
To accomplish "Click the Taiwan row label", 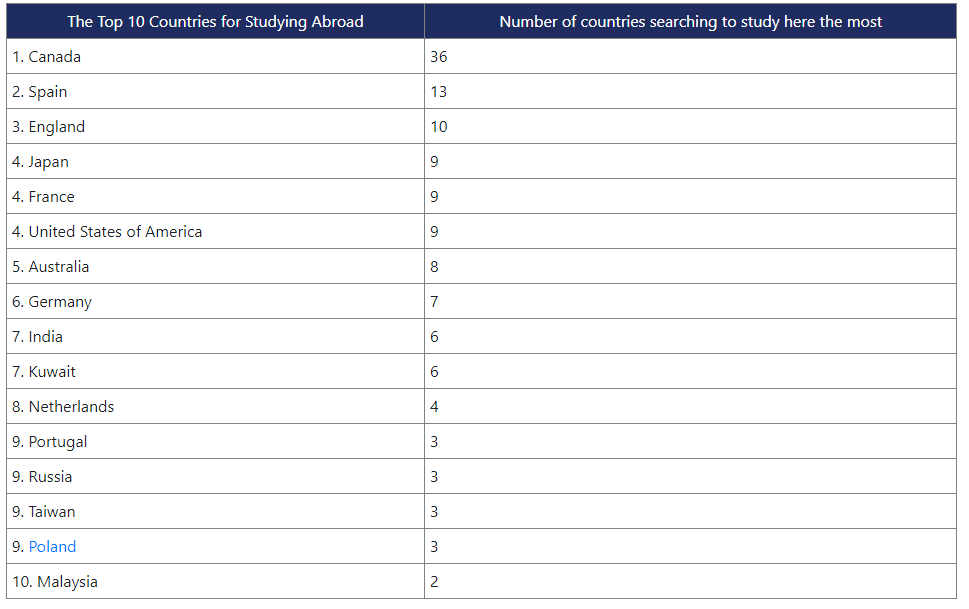I will point(44,511).
